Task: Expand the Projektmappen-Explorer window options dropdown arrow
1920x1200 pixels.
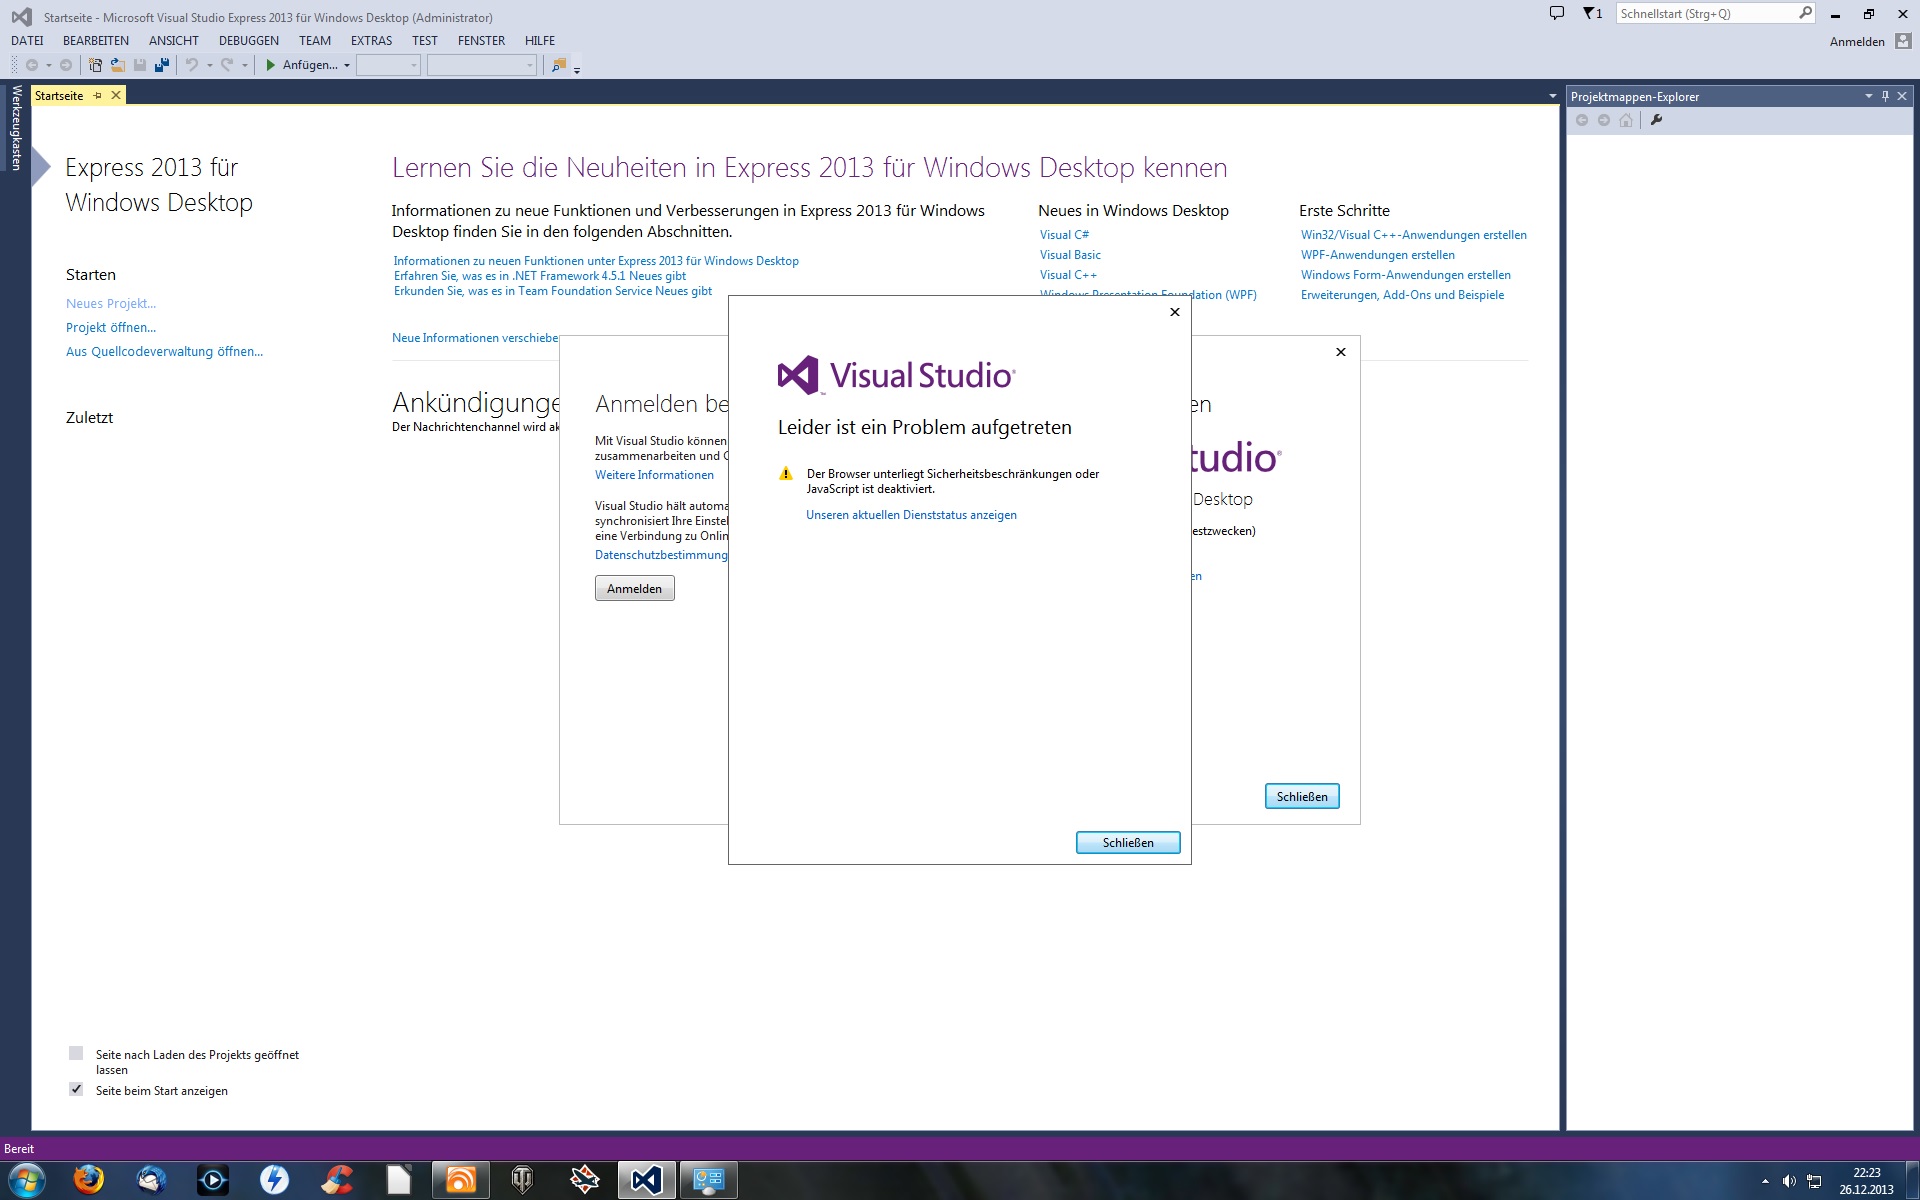Action: pos(1868,96)
